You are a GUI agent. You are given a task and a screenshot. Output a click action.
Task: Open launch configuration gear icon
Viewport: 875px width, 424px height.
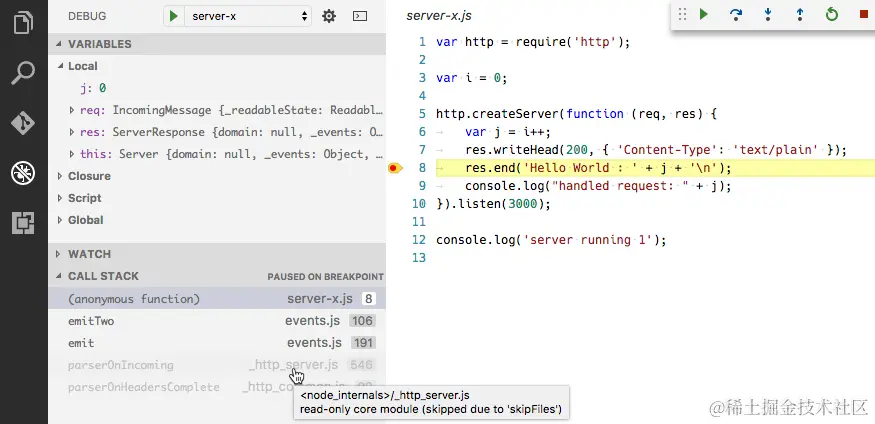pyautogui.click(x=329, y=16)
